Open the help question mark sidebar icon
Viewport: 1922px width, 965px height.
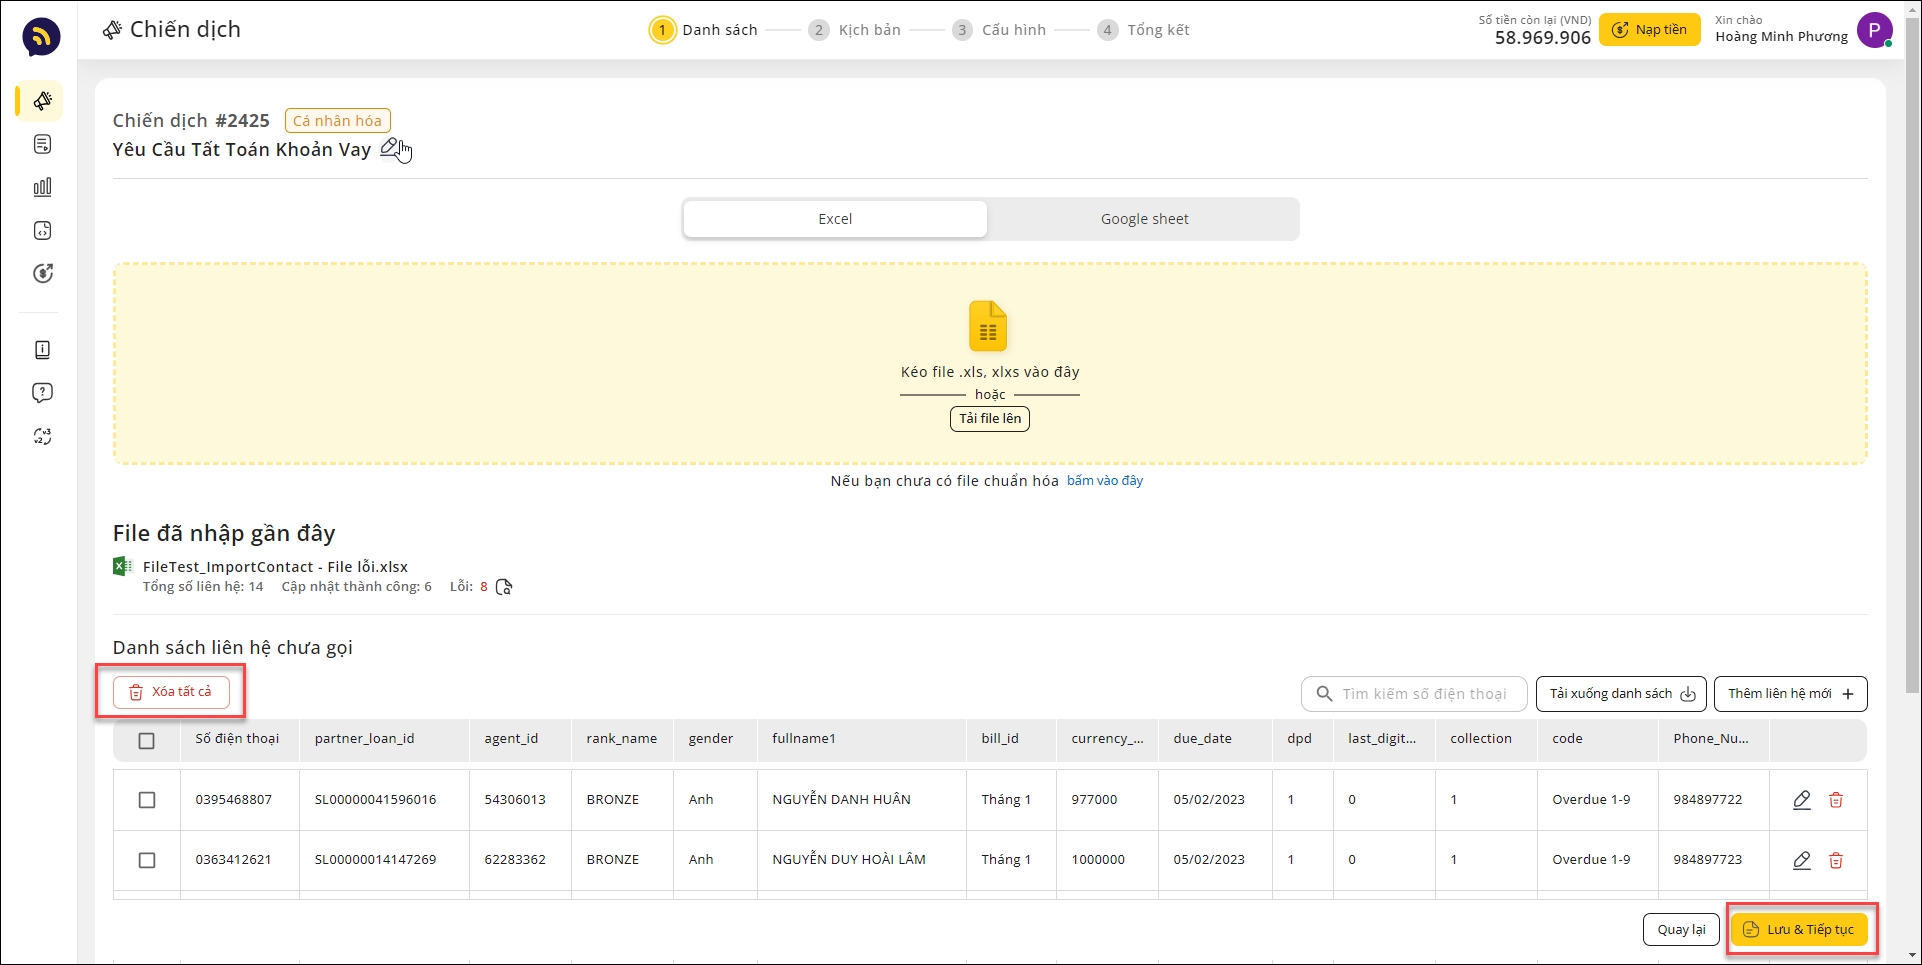42,393
